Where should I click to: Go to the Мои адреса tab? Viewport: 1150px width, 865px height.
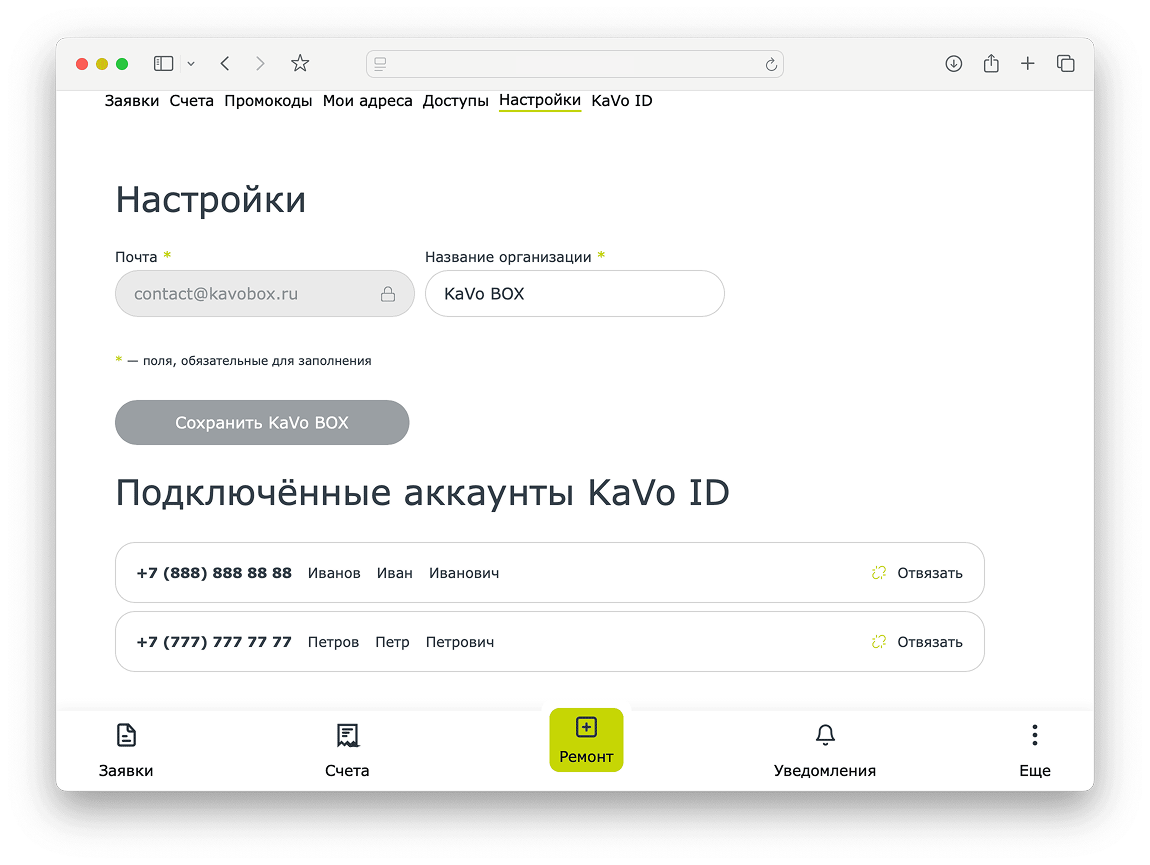point(367,101)
